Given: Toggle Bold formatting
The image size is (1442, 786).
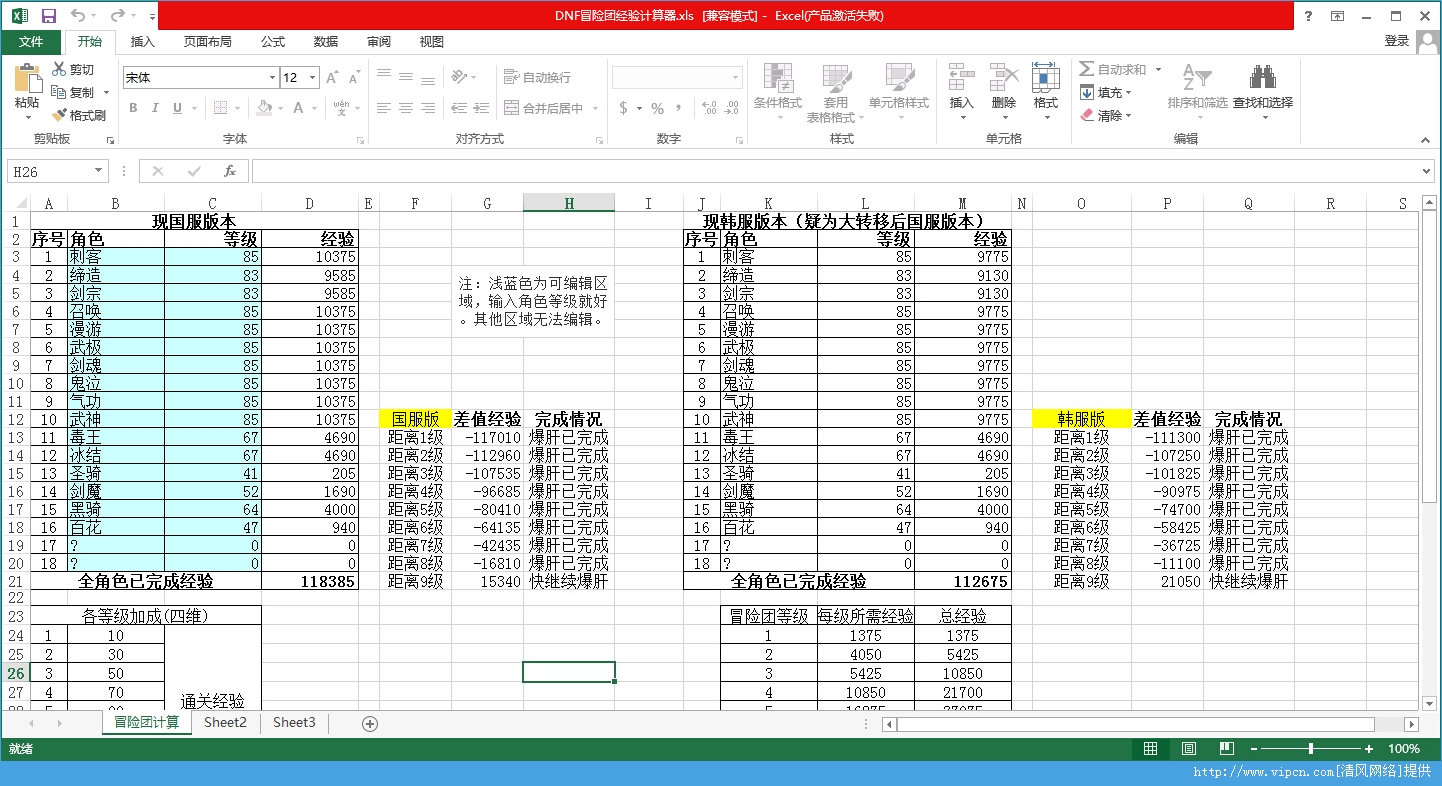Looking at the screenshot, I should coord(132,108).
